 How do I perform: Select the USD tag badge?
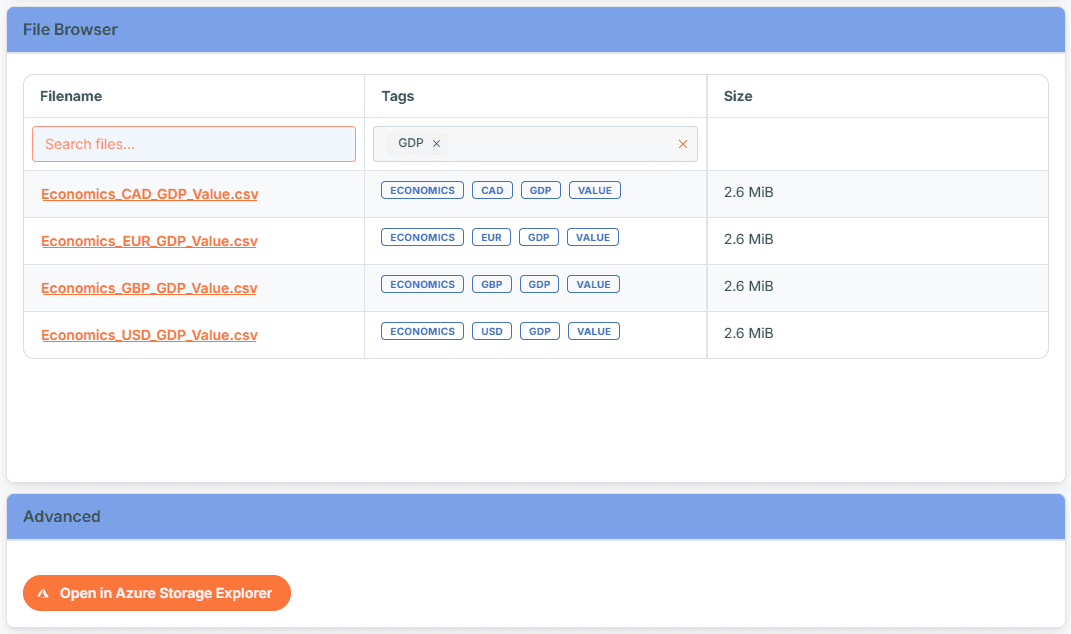click(492, 330)
